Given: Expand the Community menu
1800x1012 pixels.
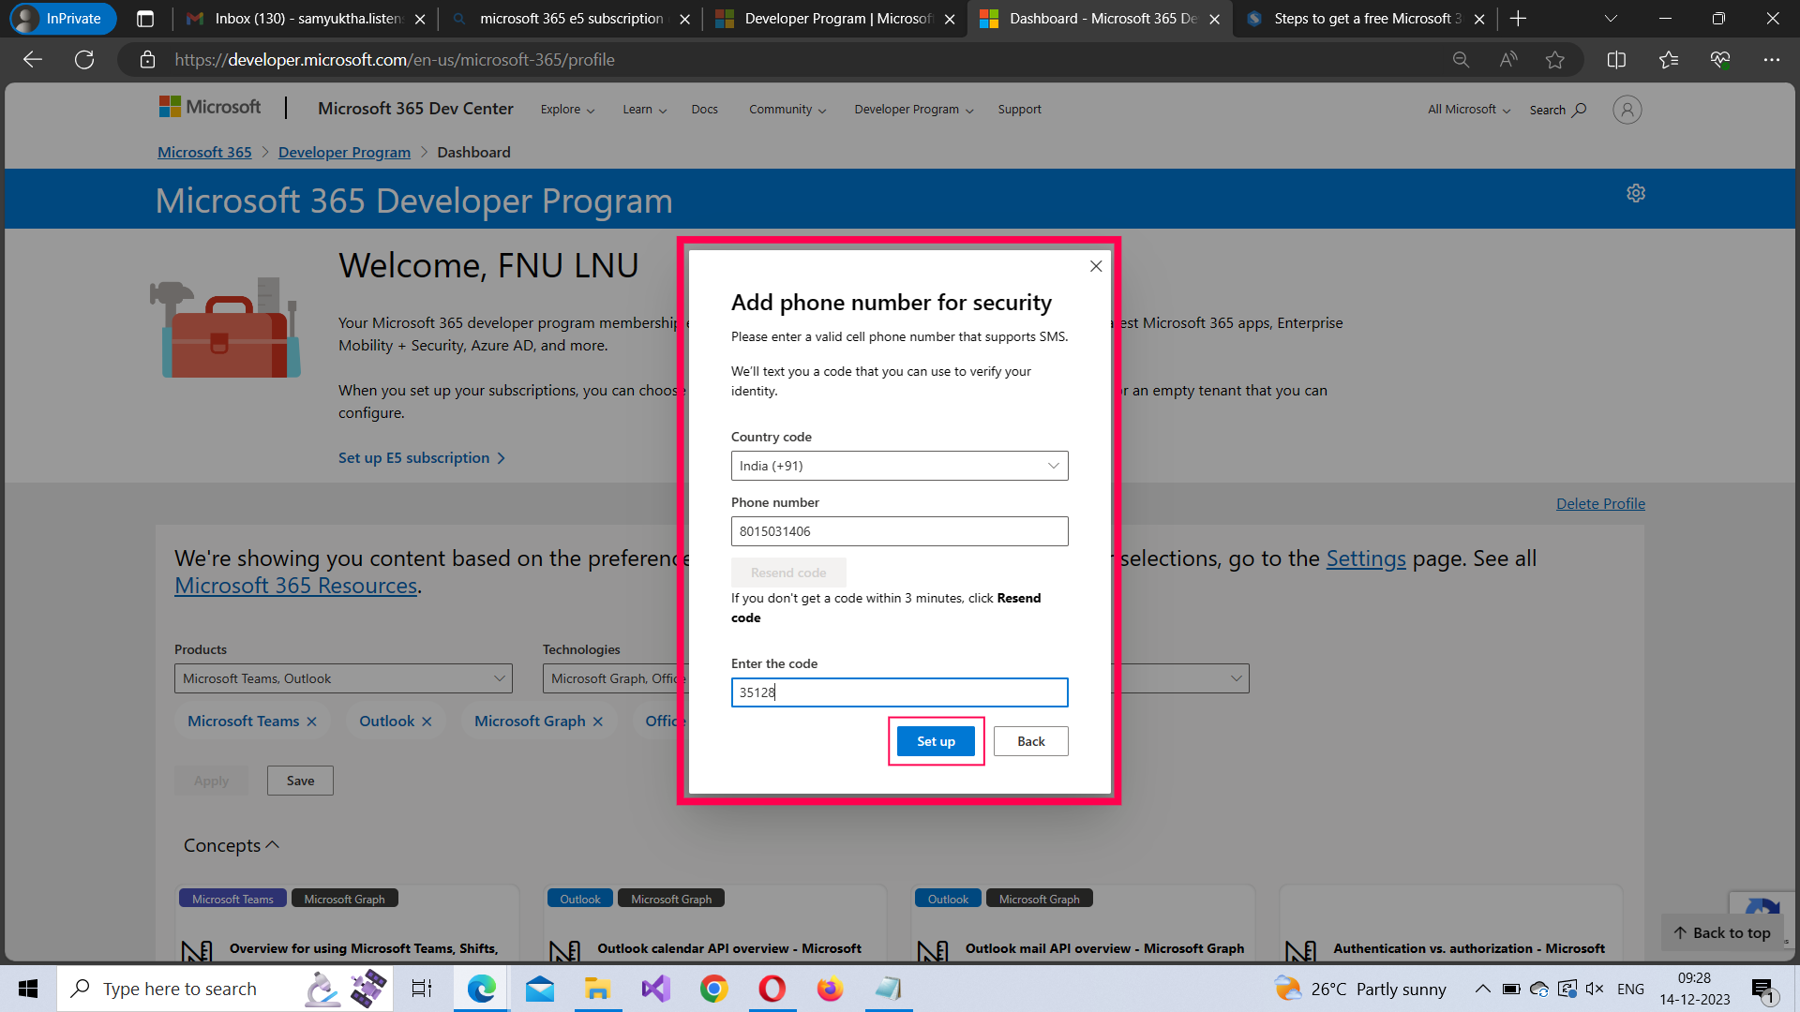Looking at the screenshot, I should pyautogui.click(x=787, y=110).
